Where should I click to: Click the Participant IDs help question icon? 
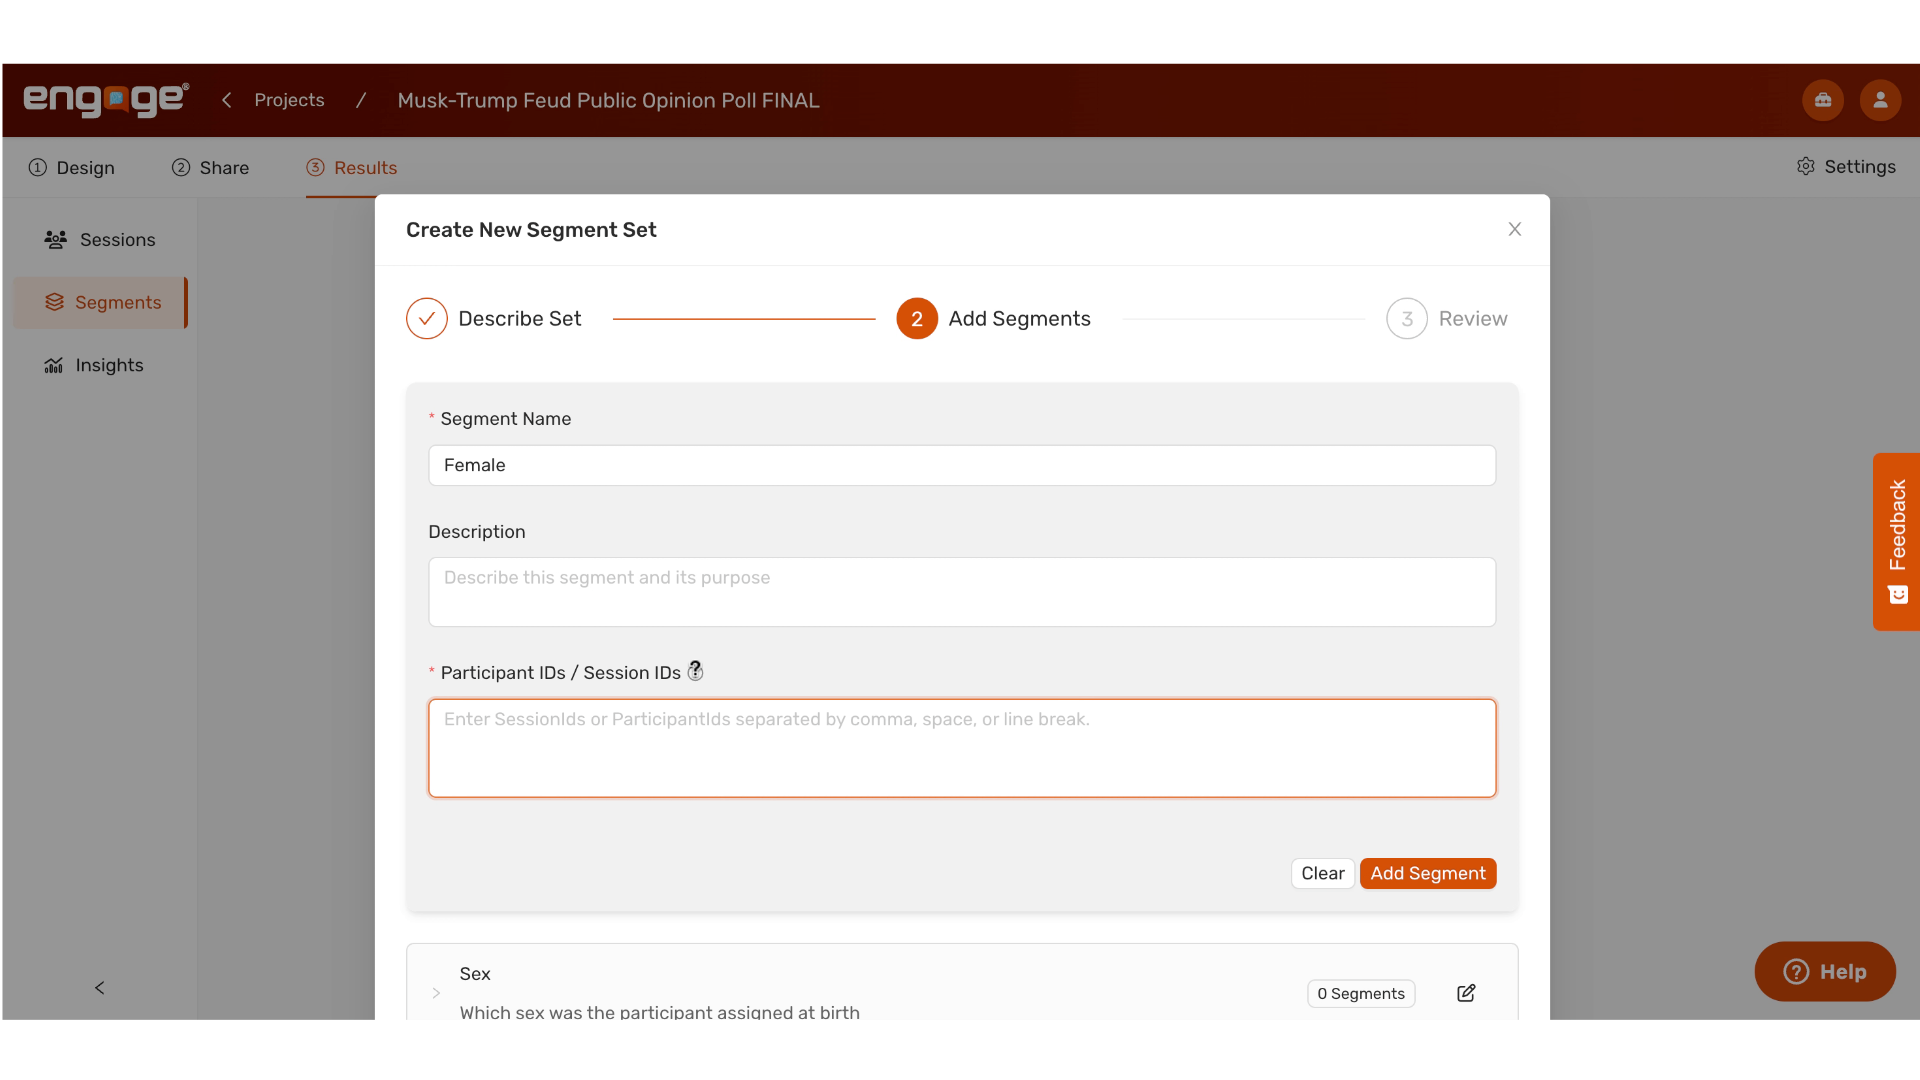pyautogui.click(x=695, y=671)
